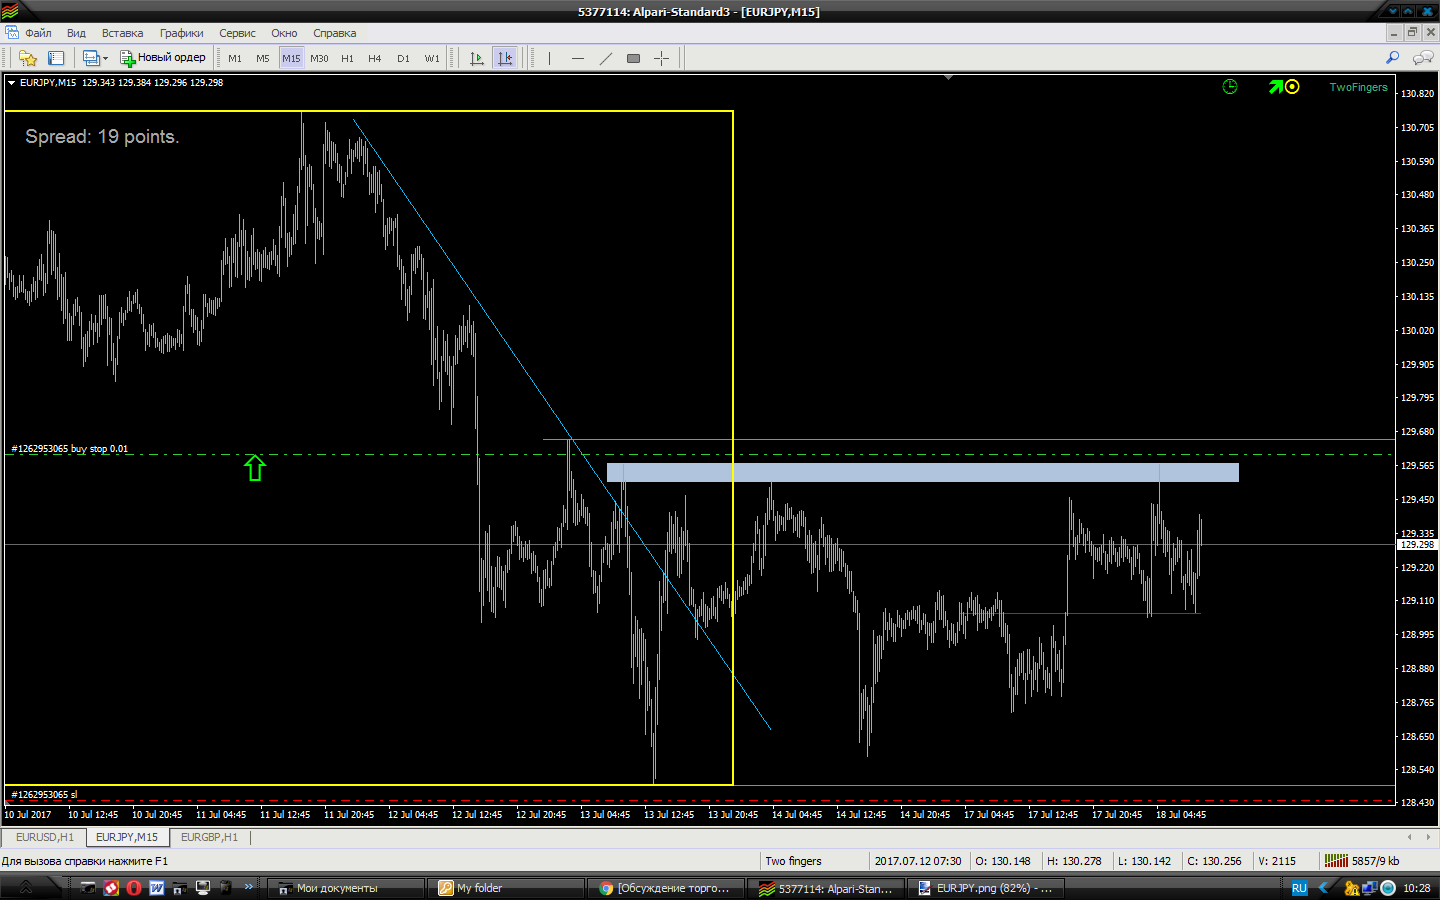Toggle chart auto-scroll icon
Viewport: 1440px width, 900px height.
click(477, 58)
